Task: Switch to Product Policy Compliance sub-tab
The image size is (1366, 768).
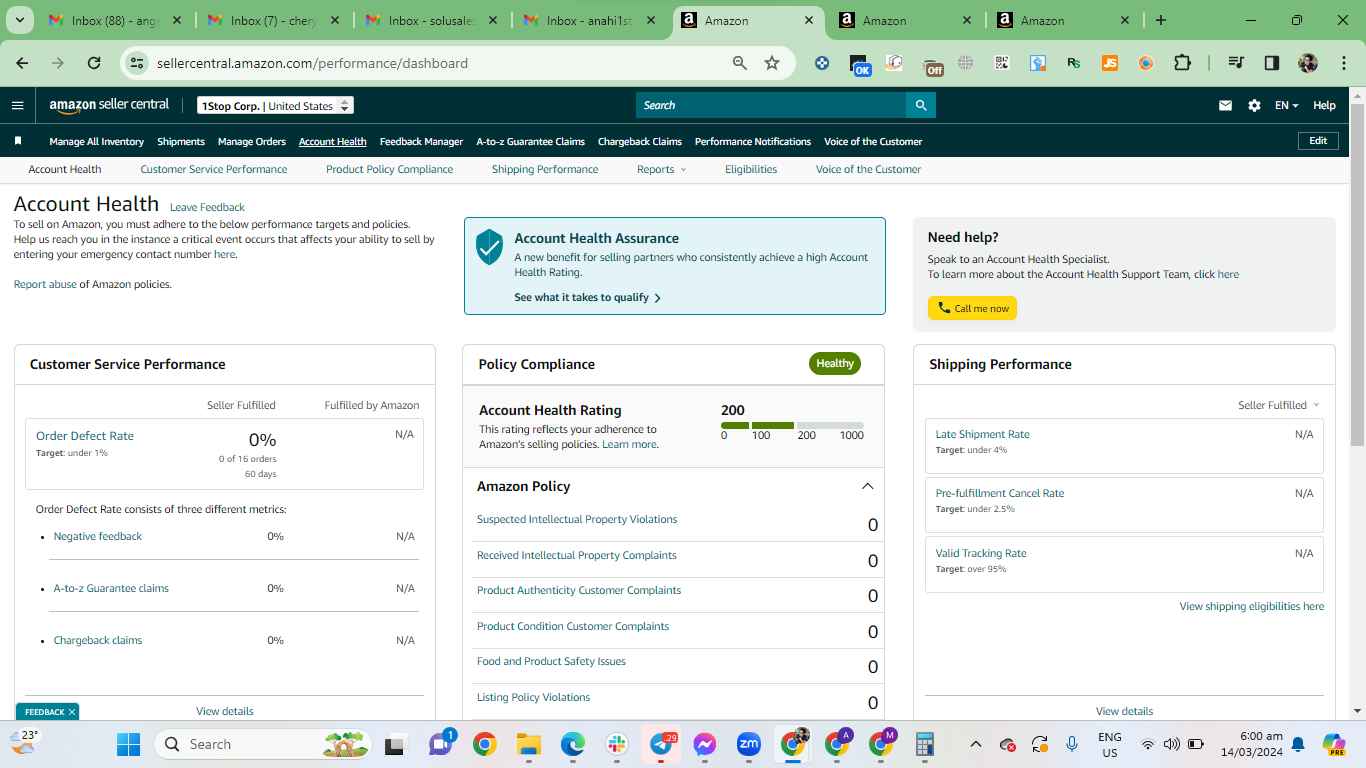Action: (389, 169)
